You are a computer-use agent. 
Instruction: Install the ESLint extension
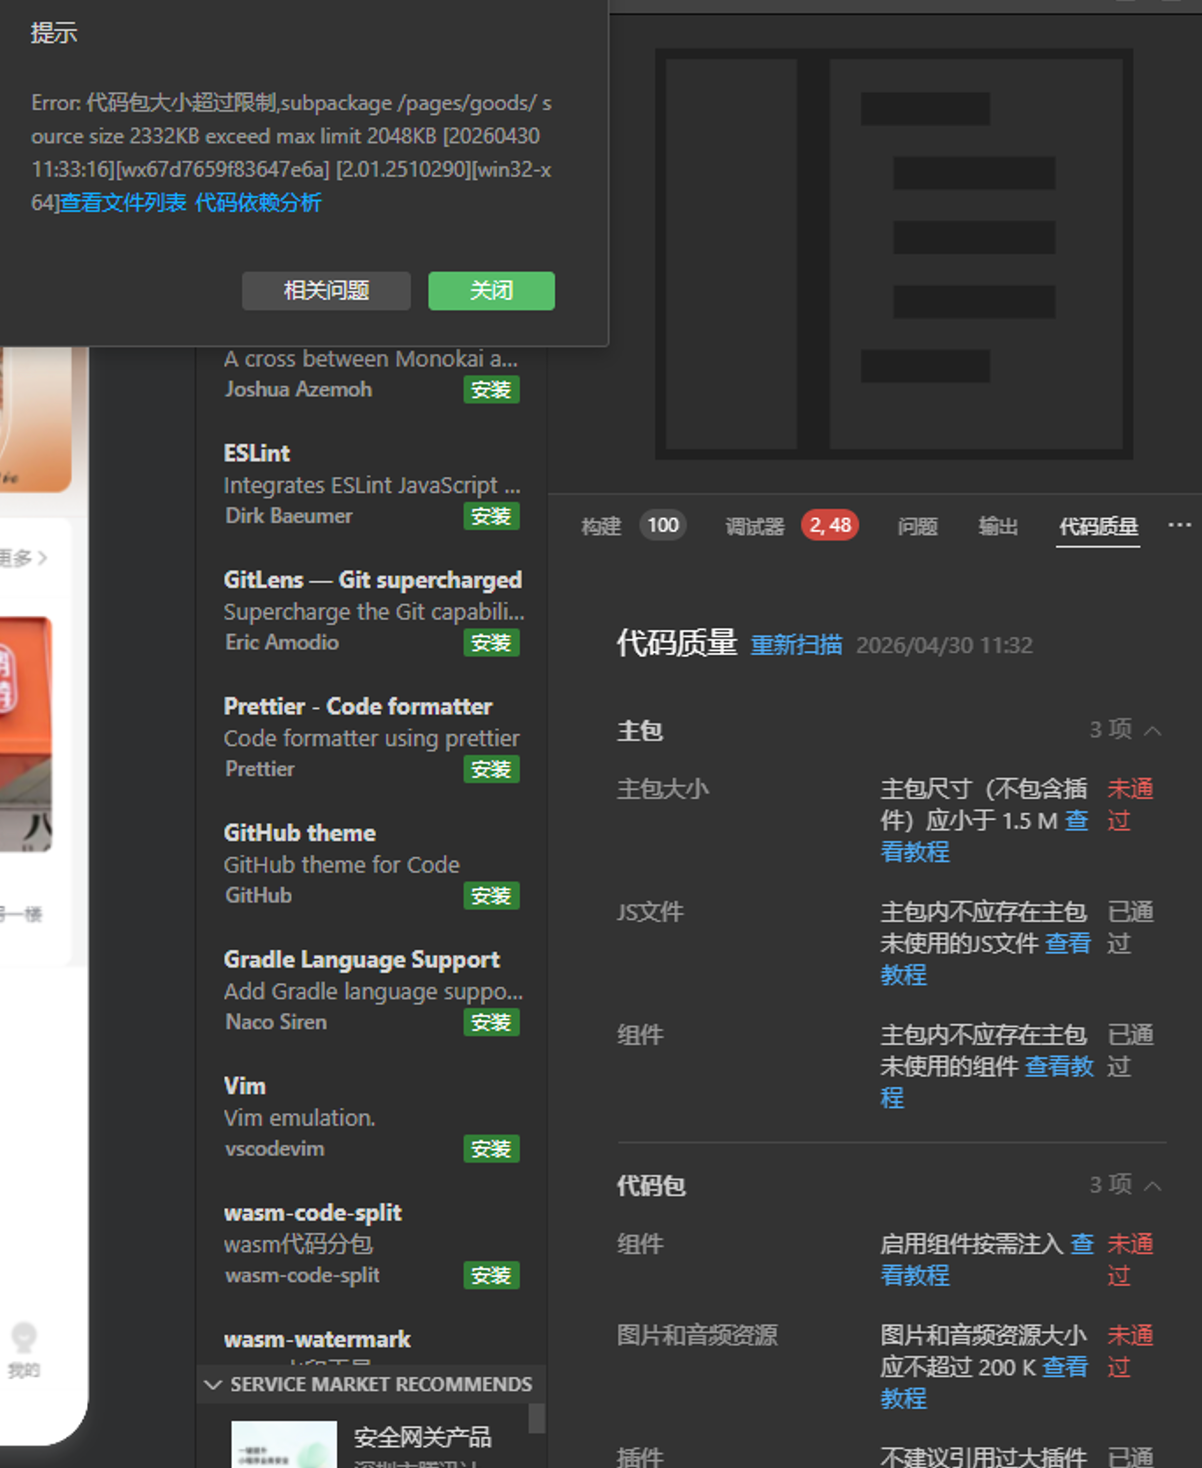point(491,516)
